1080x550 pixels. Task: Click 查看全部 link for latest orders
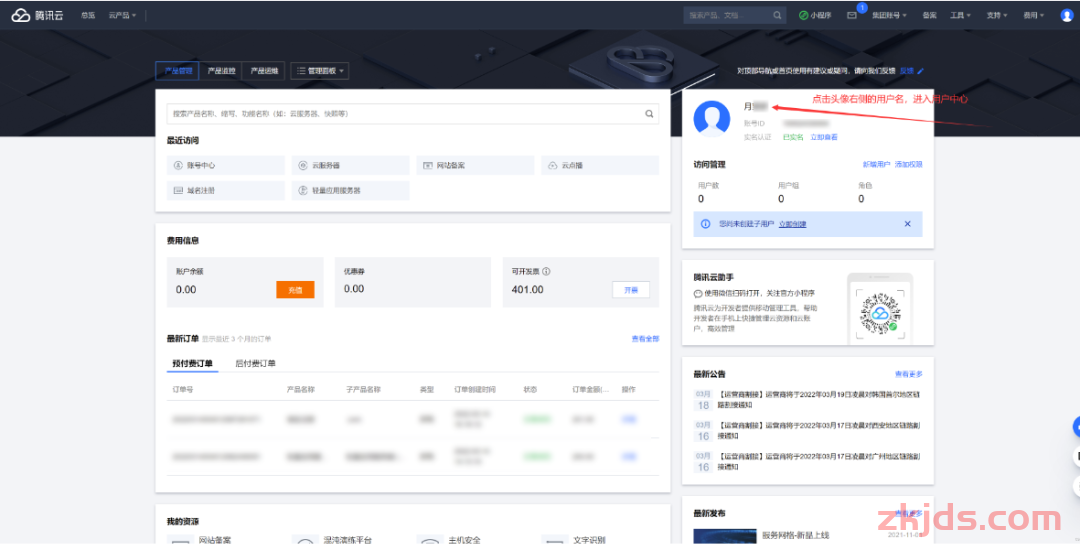click(645, 339)
